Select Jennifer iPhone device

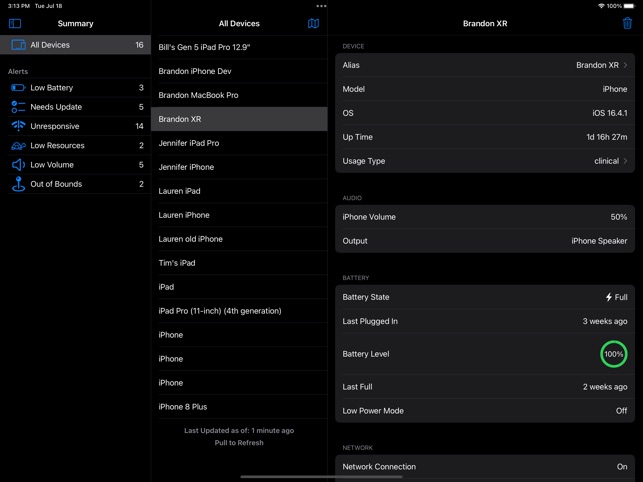click(x=239, y=167)
